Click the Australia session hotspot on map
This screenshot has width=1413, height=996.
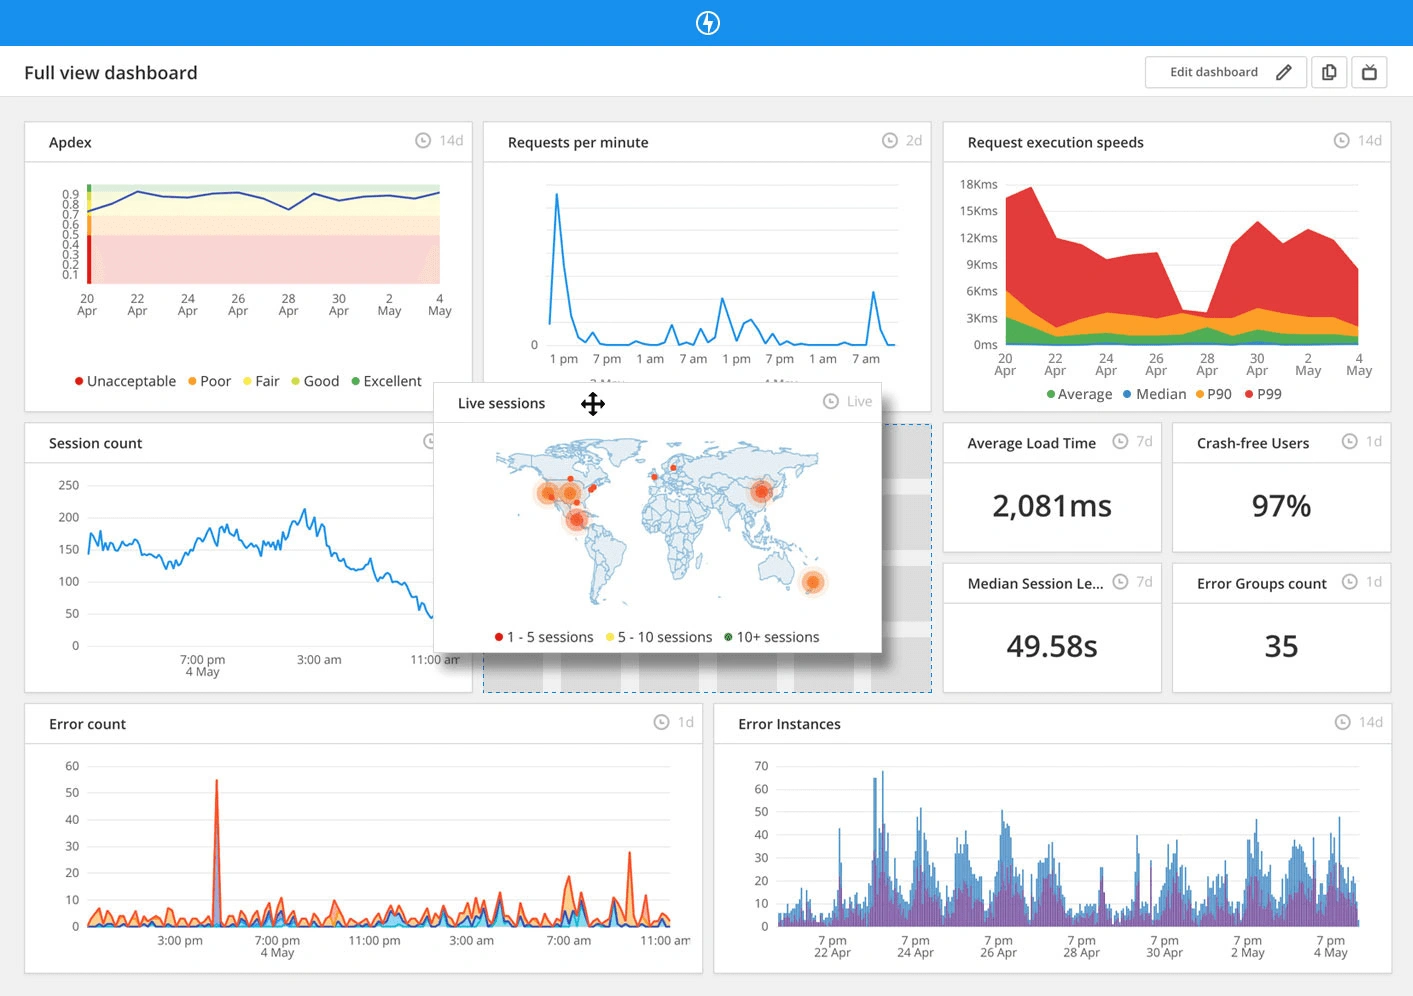coord(813,582)
